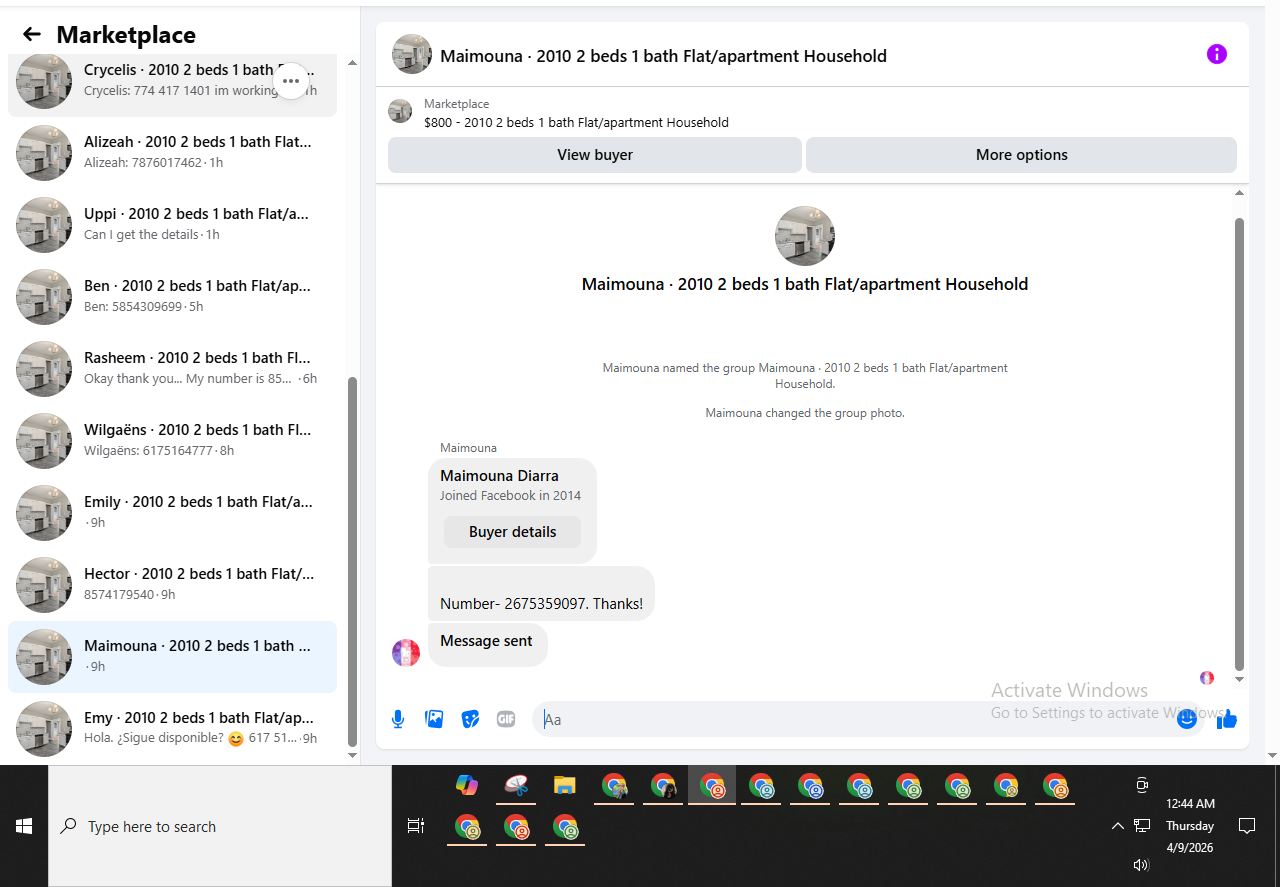Open File Explorer from the taskbar
Screen dimensions: 1280x887
(x=565, y=786)
